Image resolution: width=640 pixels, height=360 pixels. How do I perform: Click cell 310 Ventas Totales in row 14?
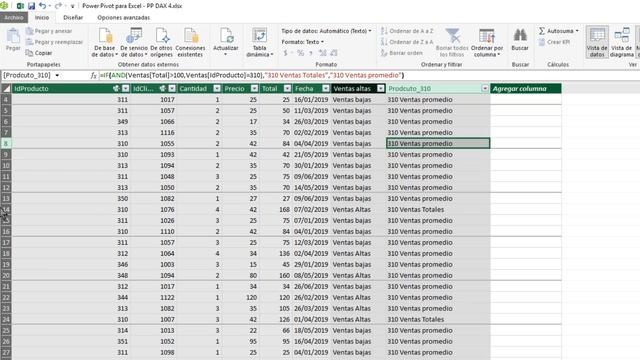click(x=438, y=209)
